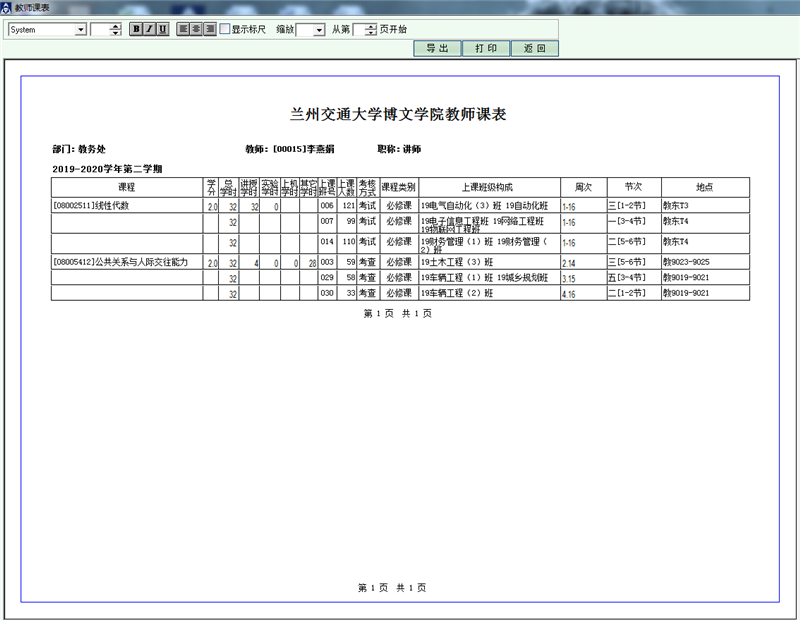
Task: Toggle italic text formatting
Action: point(150,29)
